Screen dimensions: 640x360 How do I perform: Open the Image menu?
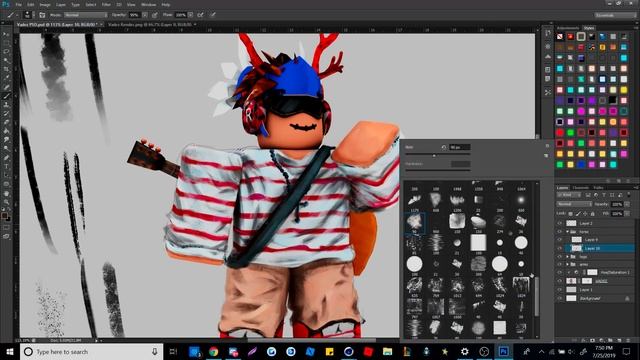tap(45, 4)
